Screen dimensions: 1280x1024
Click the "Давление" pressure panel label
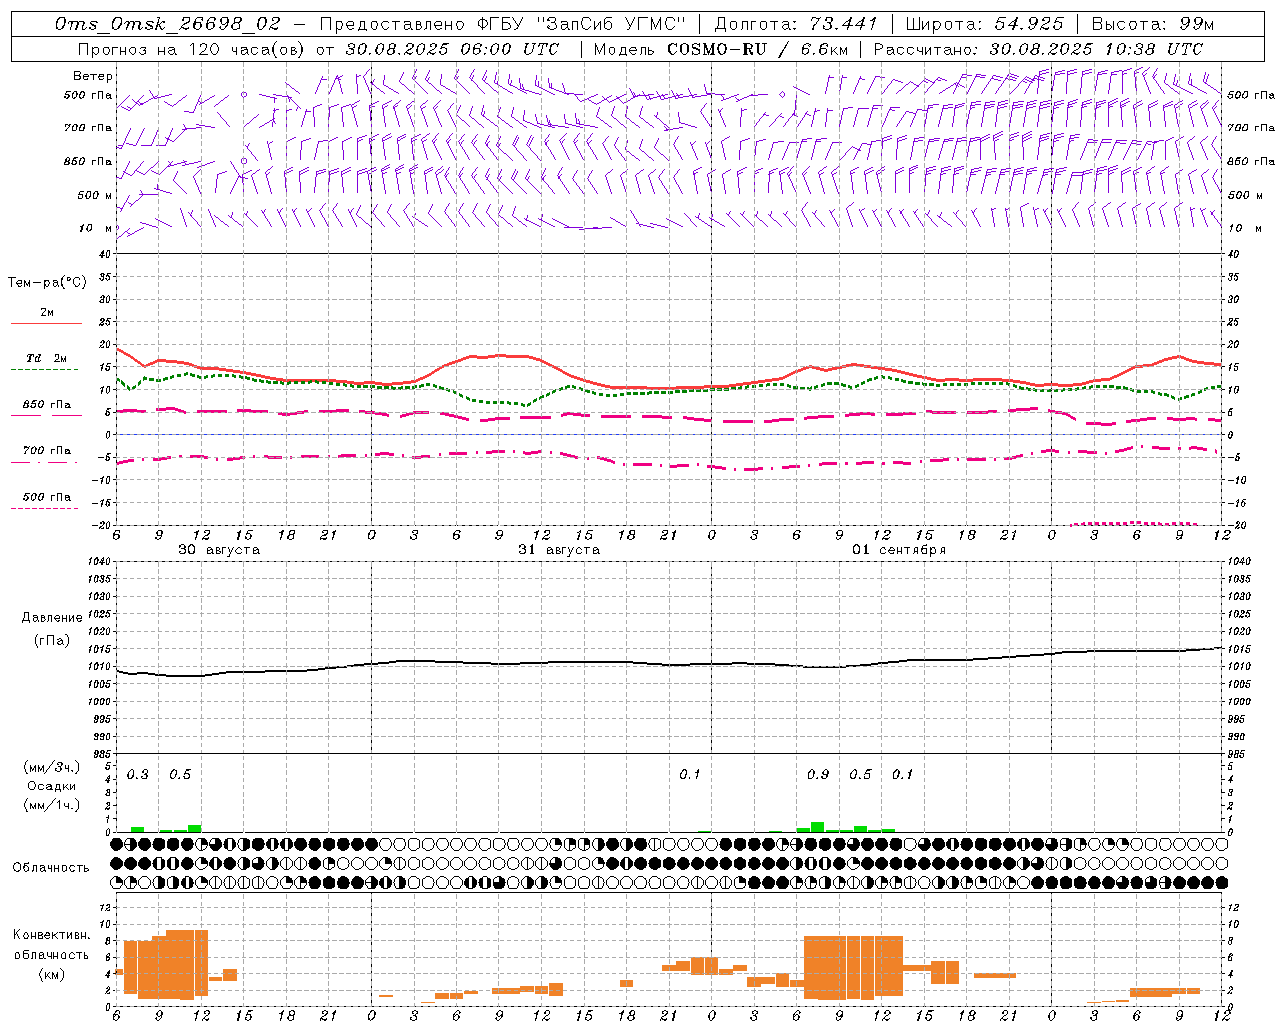52,618
